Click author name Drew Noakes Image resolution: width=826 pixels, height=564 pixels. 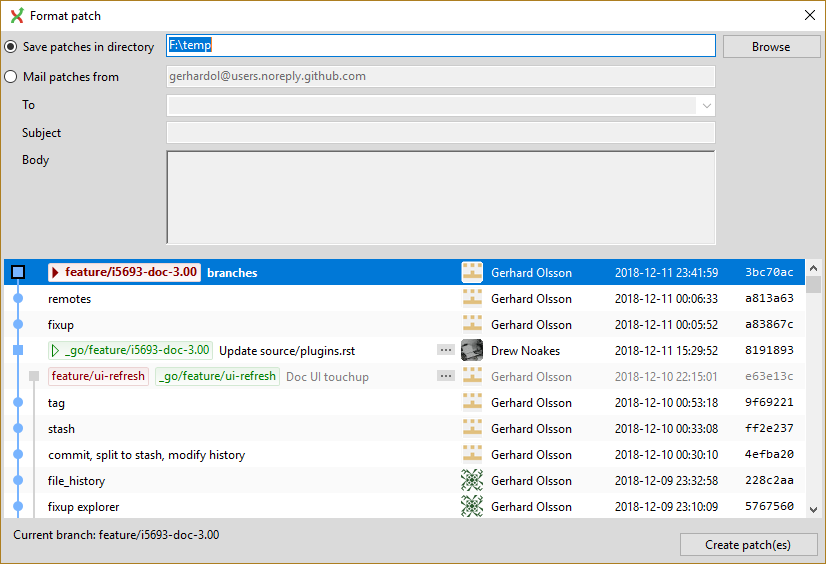click(525, 351)
